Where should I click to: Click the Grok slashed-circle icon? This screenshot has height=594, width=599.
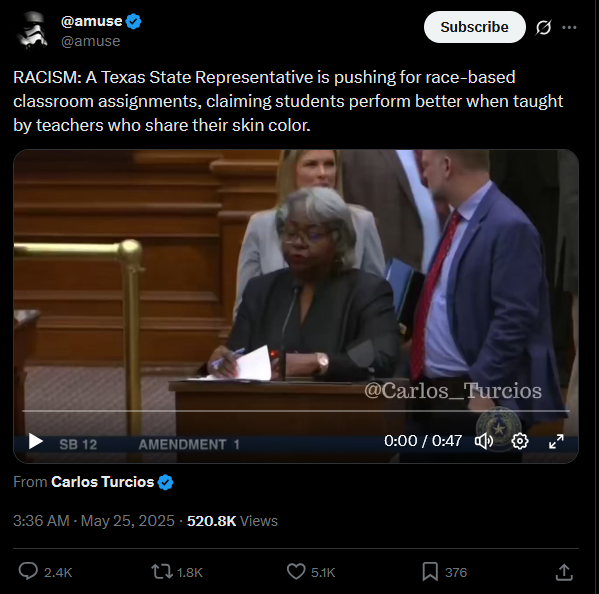tap(543, 28)
